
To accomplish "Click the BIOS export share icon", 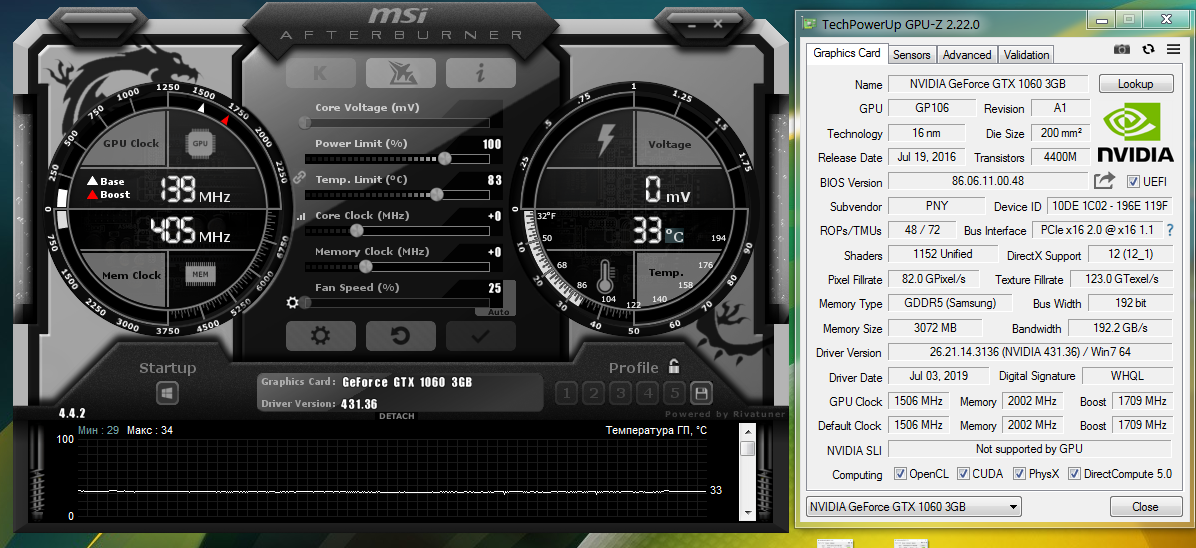I will pyautogui.click(x=1104, y=181).
